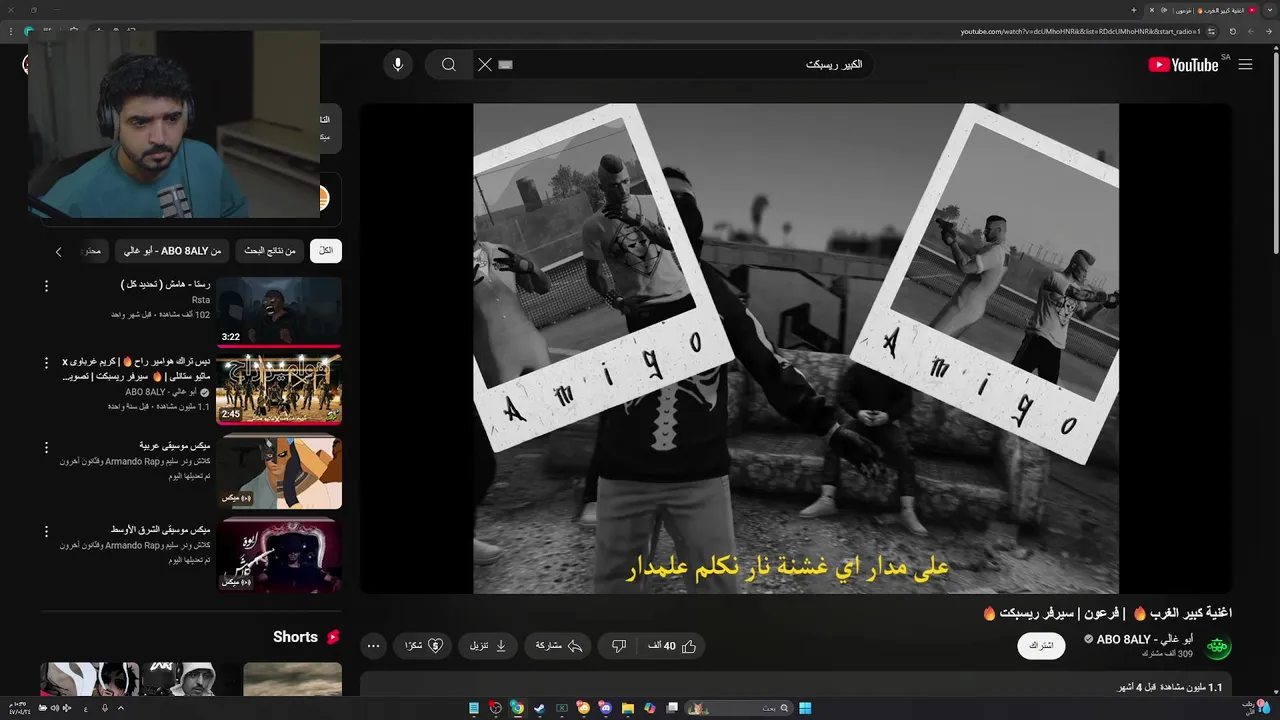Subscribe with the اشتراك button
Viewport: 1280px width, 720px height.
(1041, 646)
